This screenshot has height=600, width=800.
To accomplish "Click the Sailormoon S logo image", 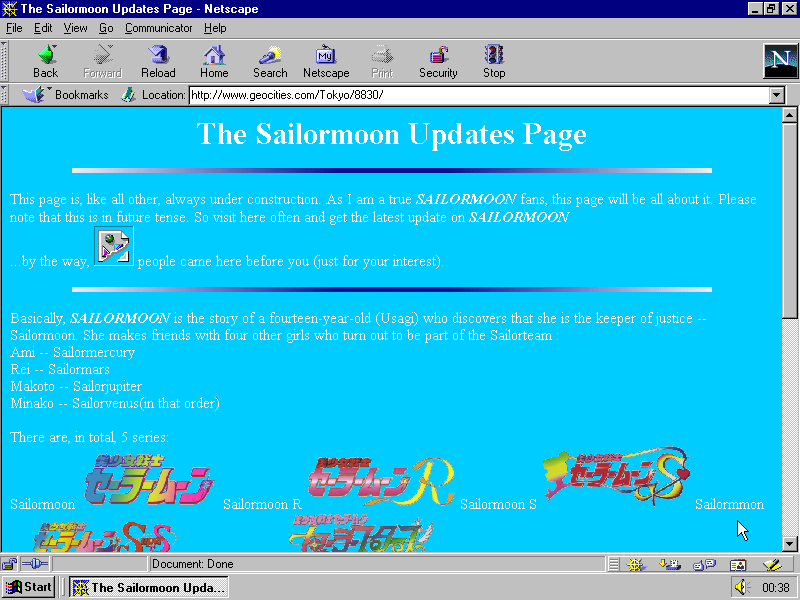I will (x=616, y=477).
